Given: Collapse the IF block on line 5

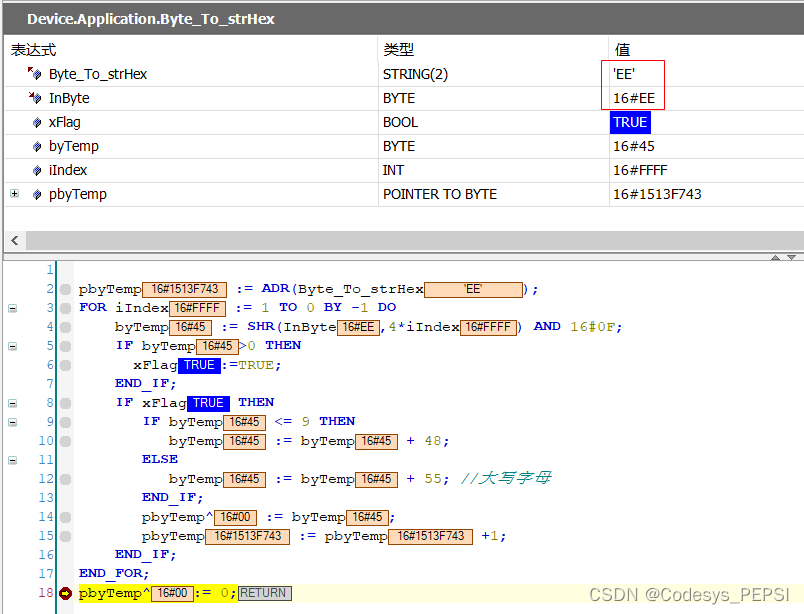Looking at the screenshot, I should pyautogui.click(x=13, y=346).
